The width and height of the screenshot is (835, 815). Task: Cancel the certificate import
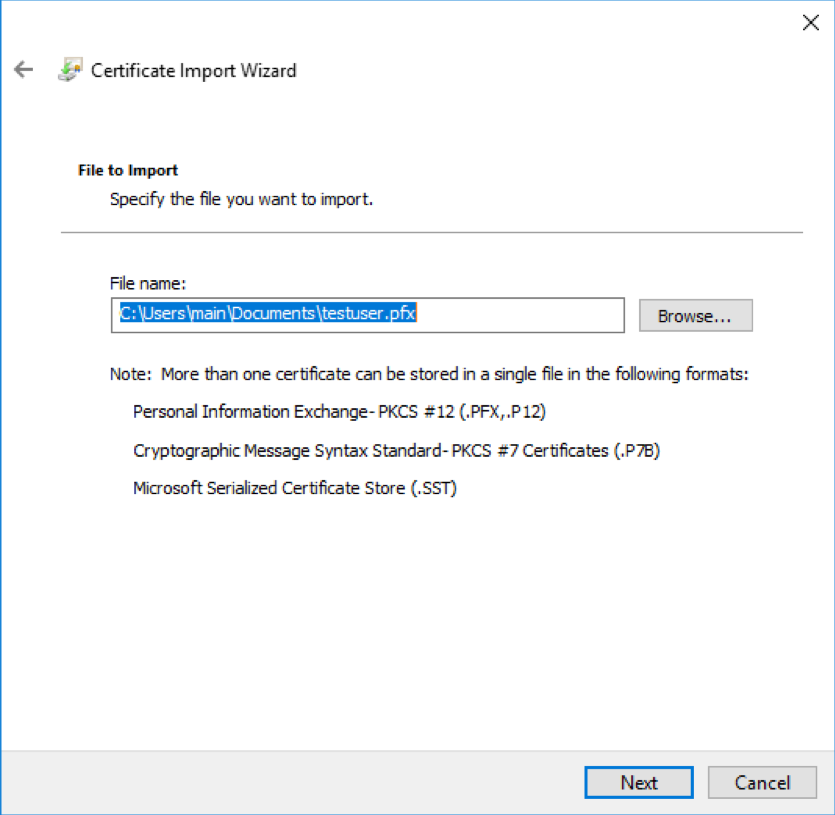point(762,783)
